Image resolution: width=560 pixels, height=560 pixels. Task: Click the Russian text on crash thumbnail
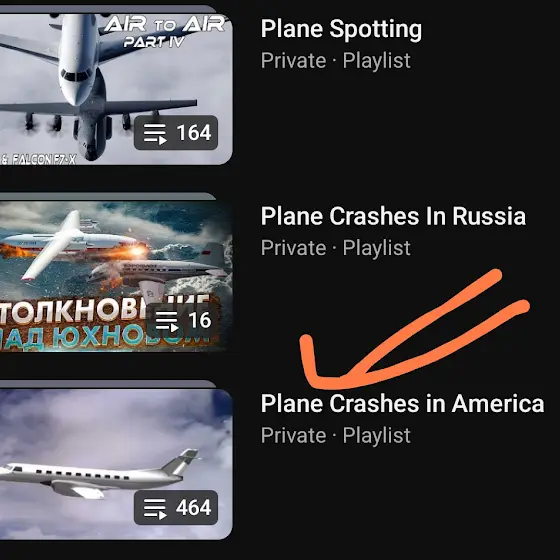104,321
